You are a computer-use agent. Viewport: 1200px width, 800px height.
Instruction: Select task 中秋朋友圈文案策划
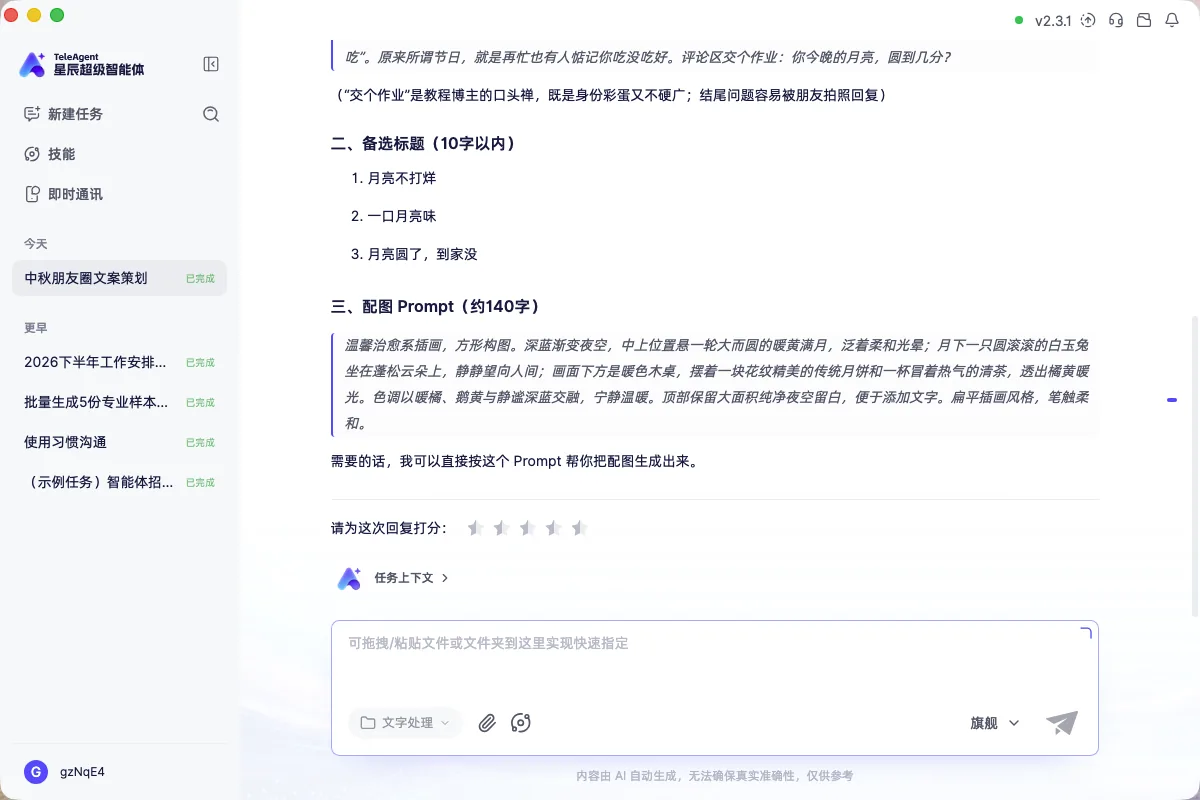pyautogui.click(x=119, y=278)
